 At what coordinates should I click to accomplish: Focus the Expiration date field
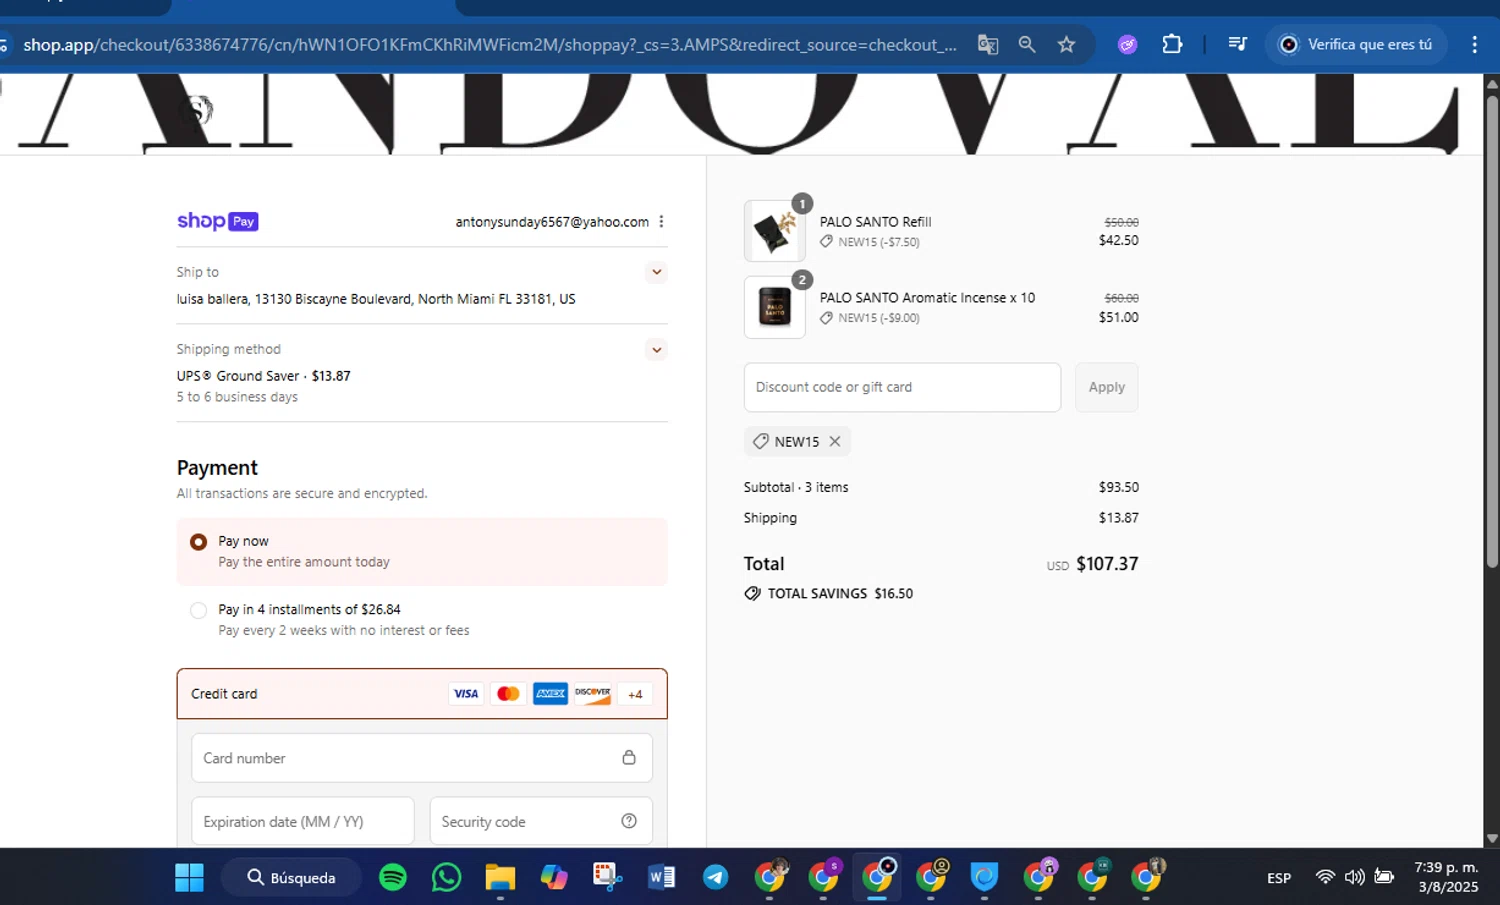[x=302, y=822]
